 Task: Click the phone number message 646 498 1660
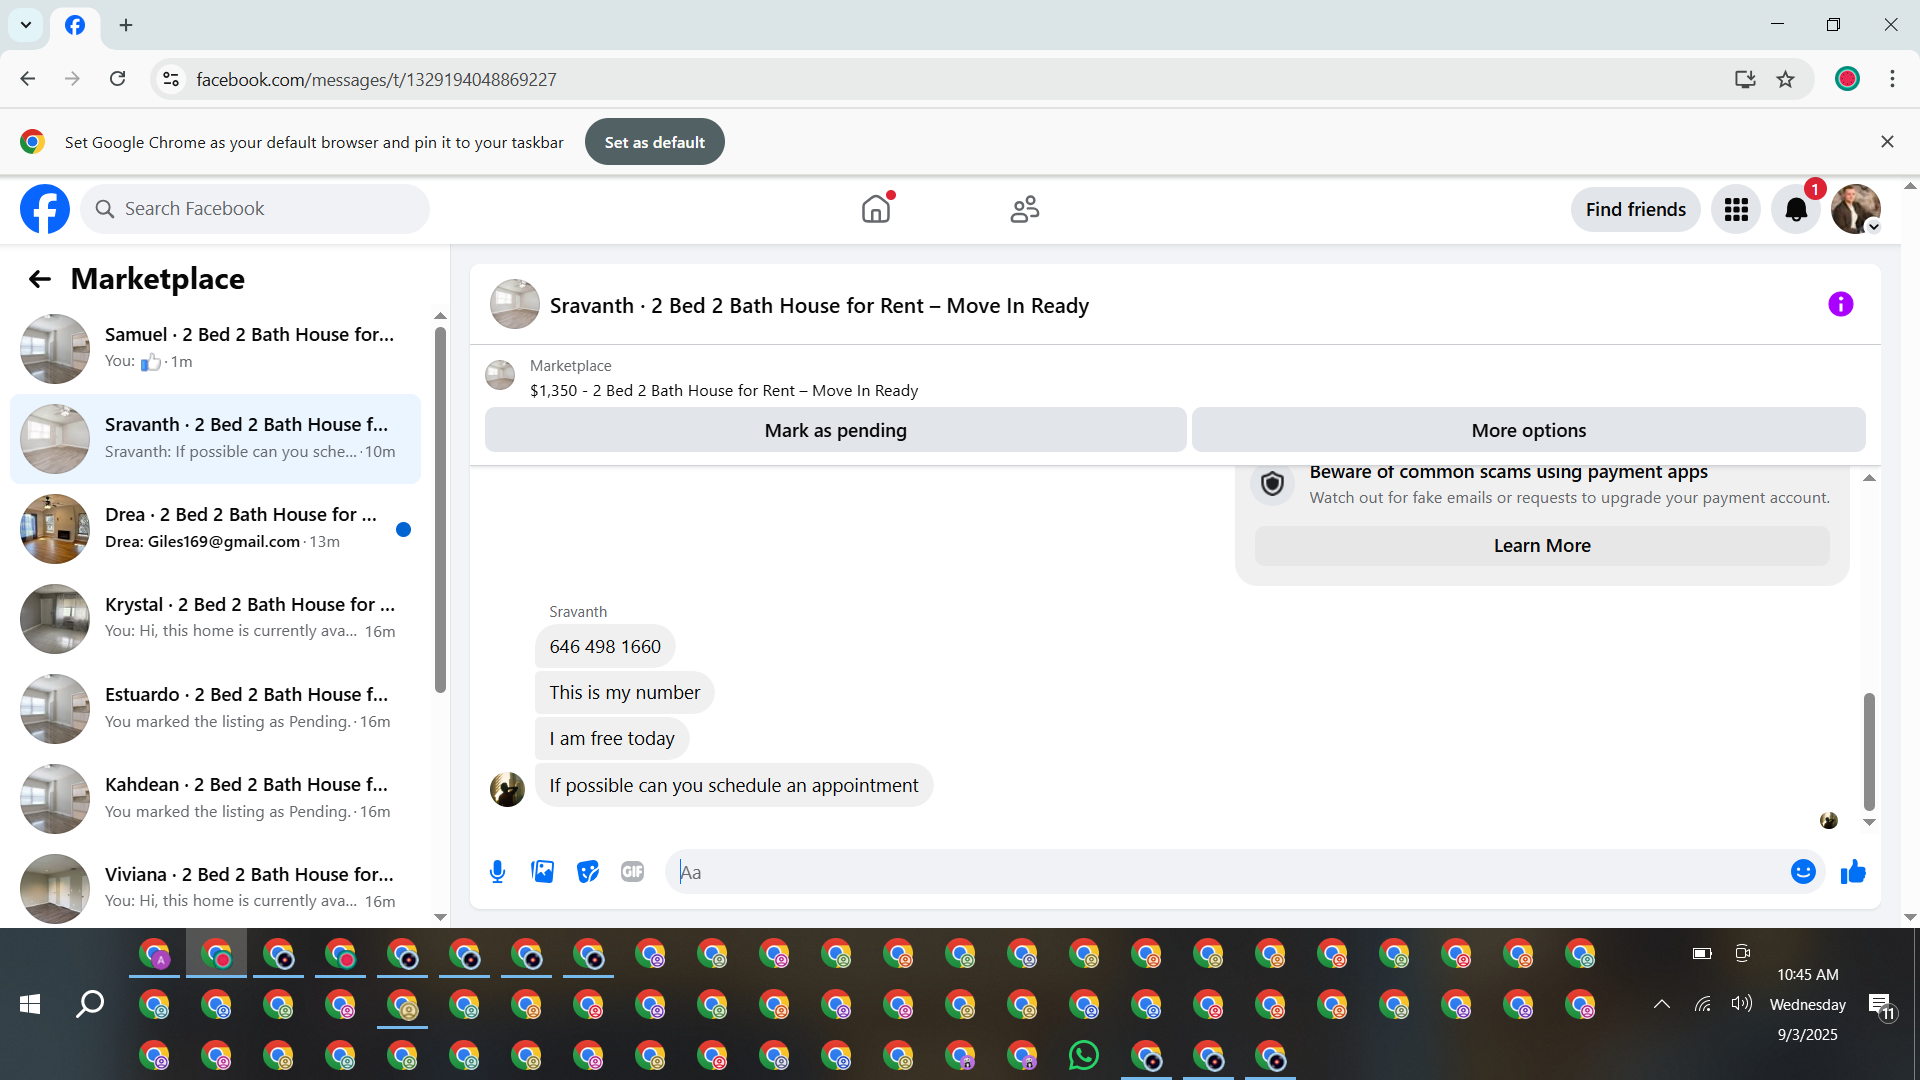tap(605, 647)
